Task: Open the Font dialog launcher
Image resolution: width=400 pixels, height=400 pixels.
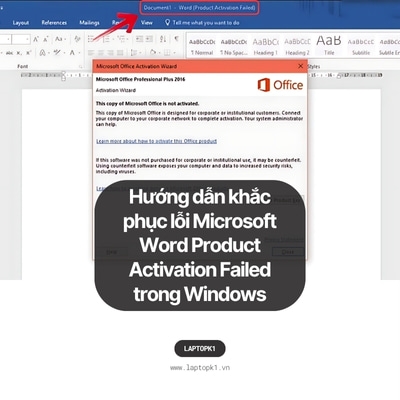Action: [81, 67]
